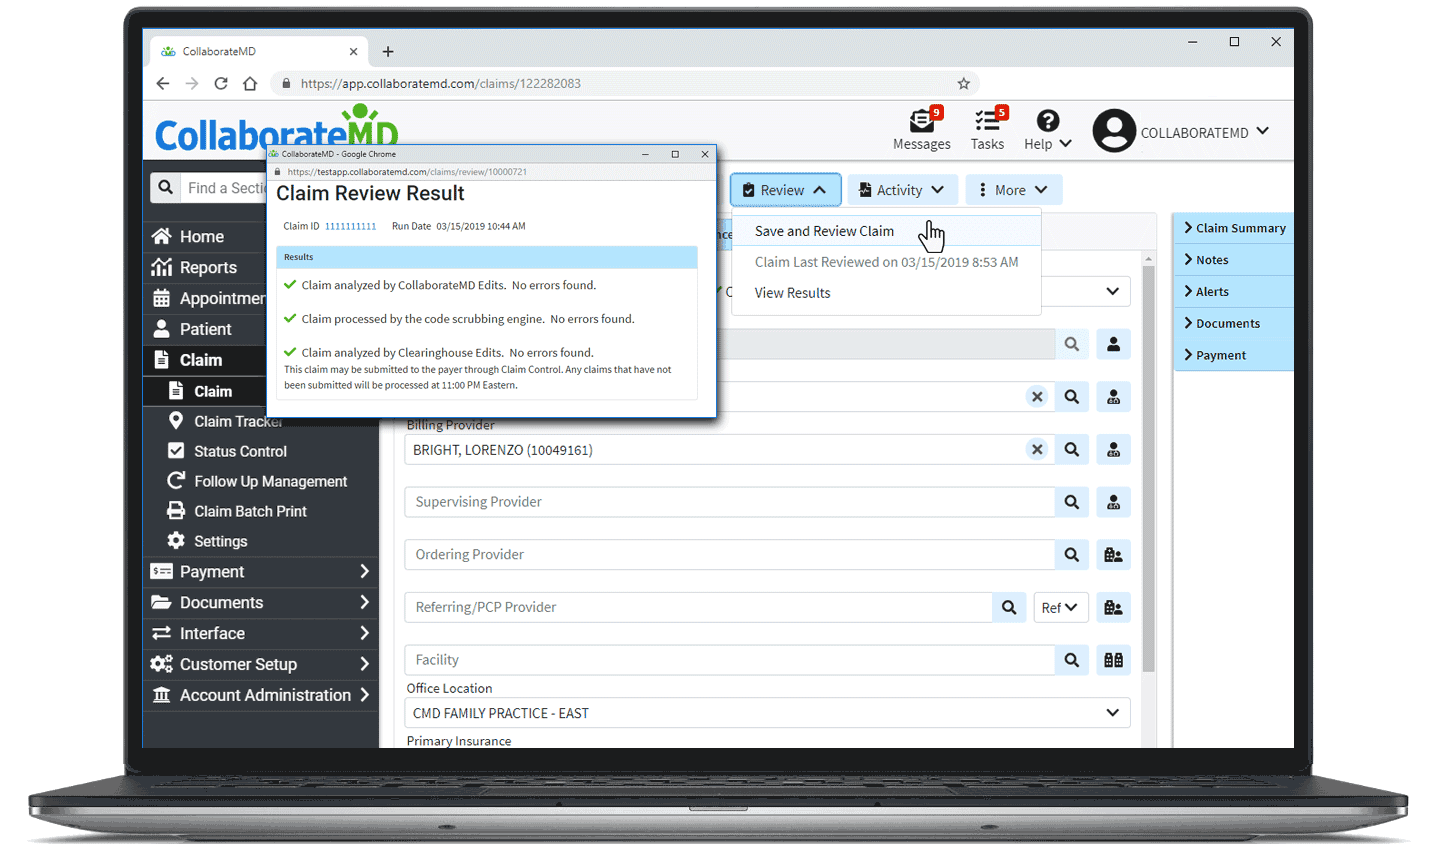The image size is (1440, 847).
Task: Go to Home in the sidebar
Action: [204, 237]
